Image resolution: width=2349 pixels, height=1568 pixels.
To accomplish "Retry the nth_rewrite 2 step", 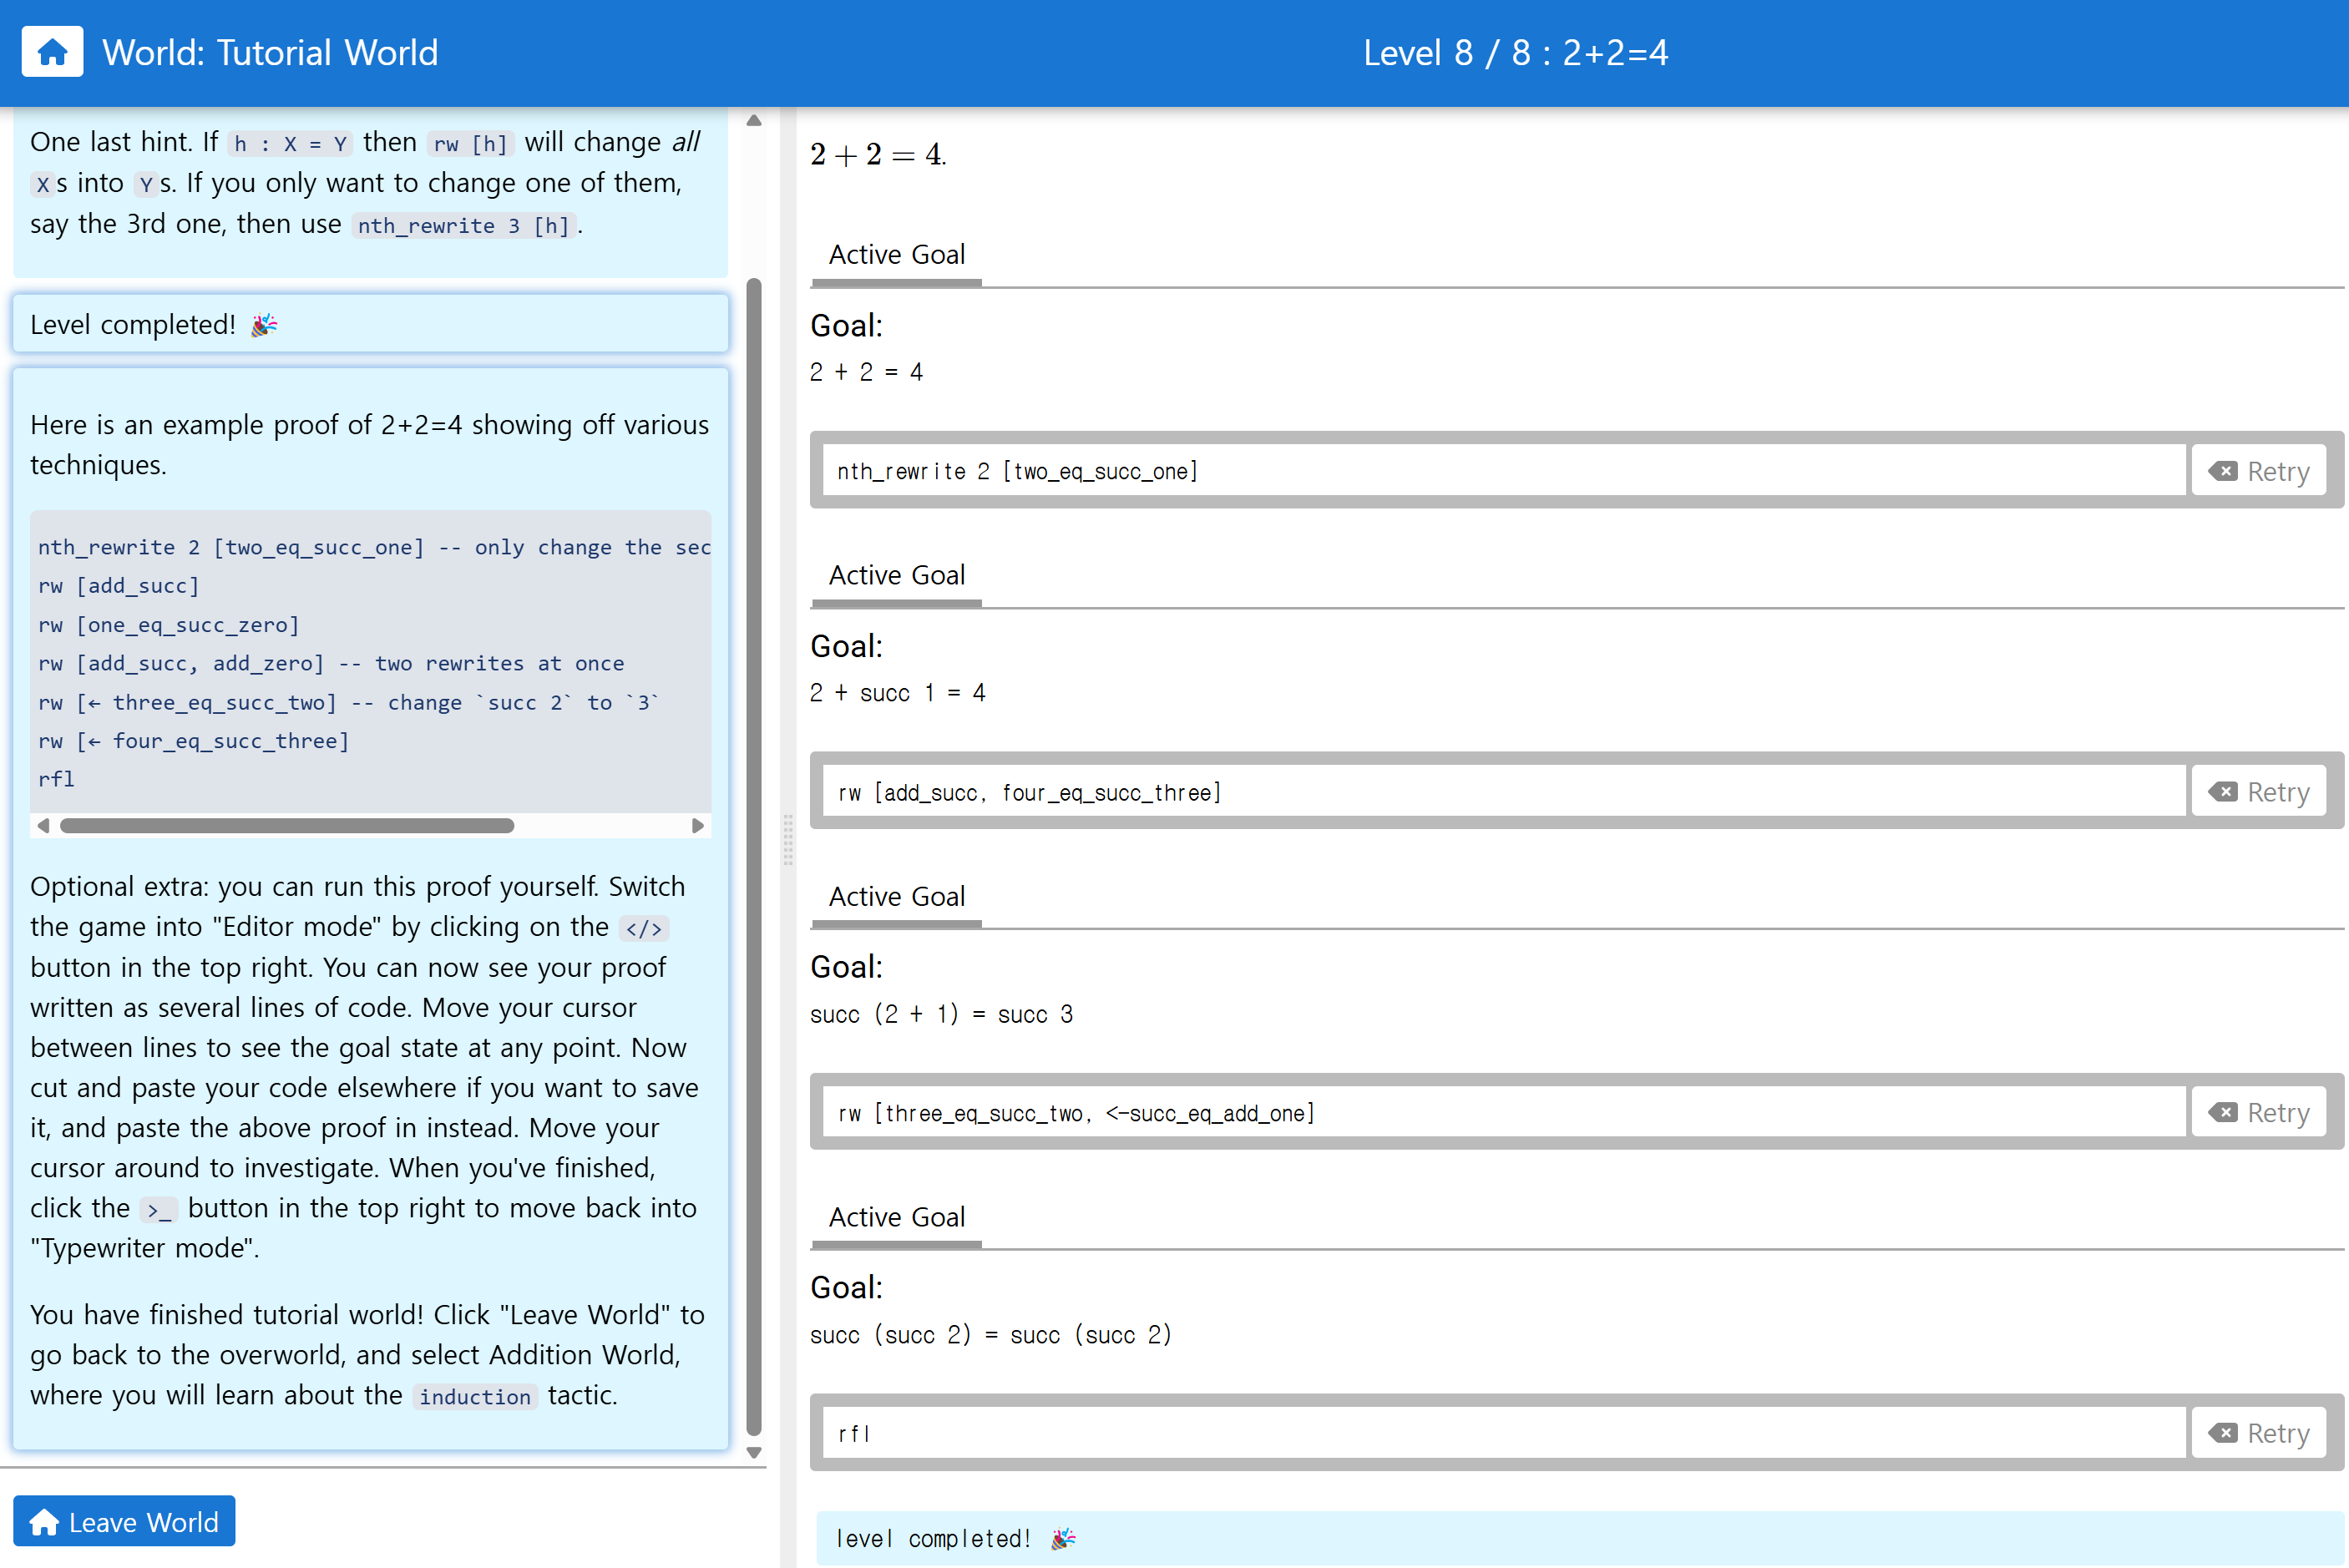I will (2259, 471).
